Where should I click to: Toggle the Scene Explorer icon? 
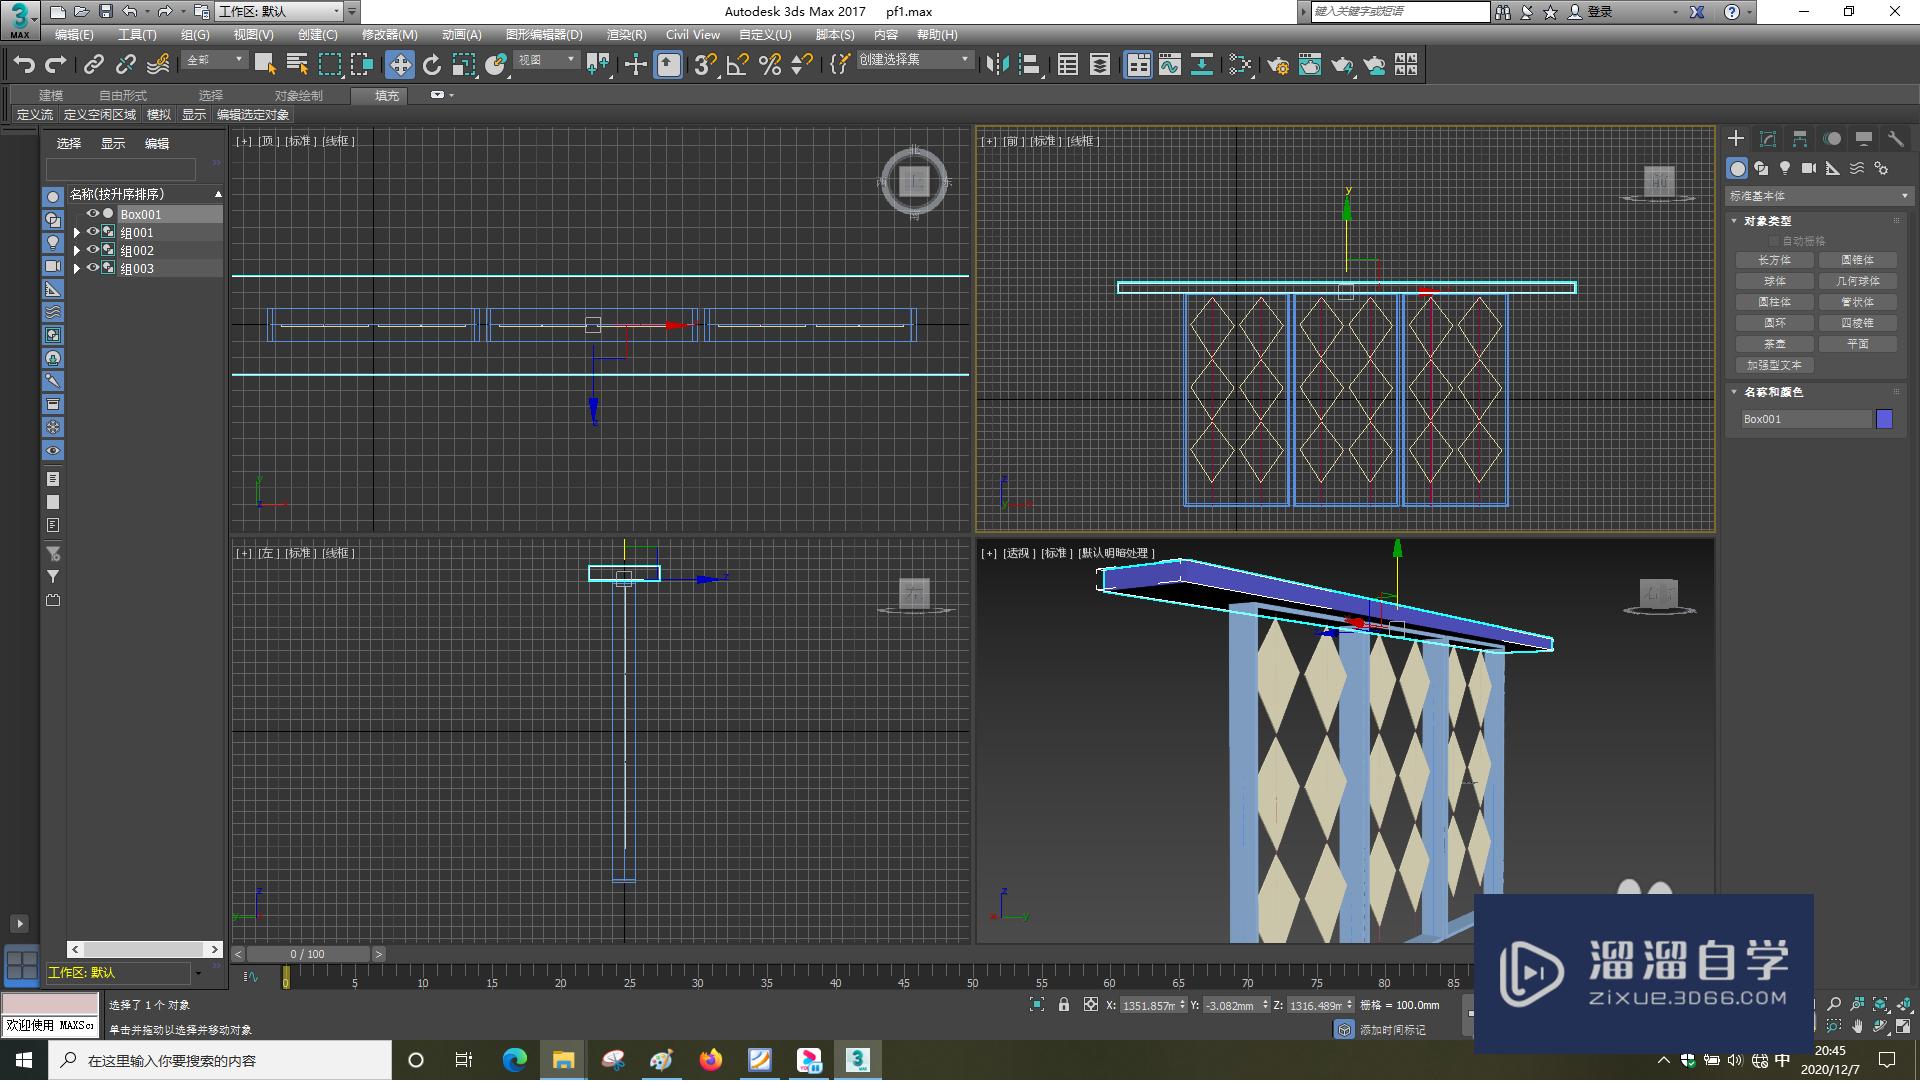click(1068, 65)
